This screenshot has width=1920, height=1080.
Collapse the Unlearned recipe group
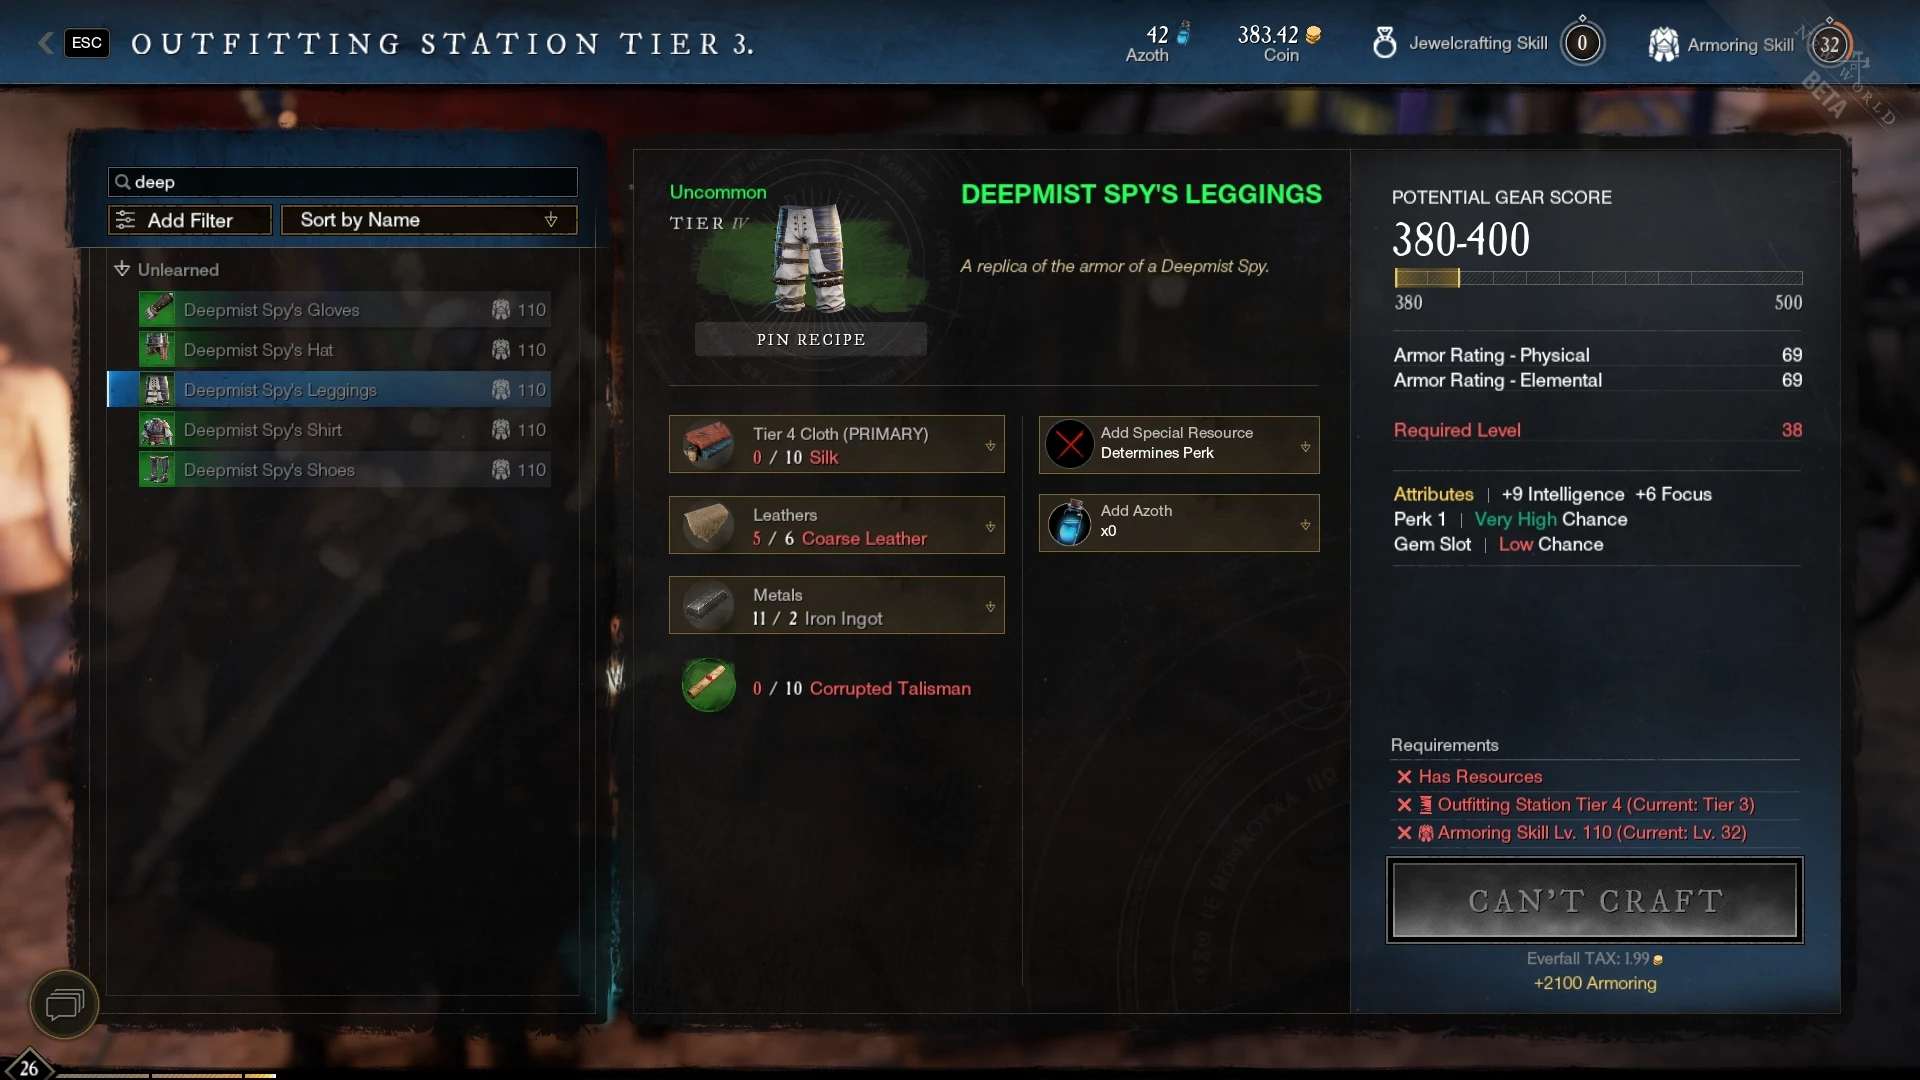click(x=122, y=269)
